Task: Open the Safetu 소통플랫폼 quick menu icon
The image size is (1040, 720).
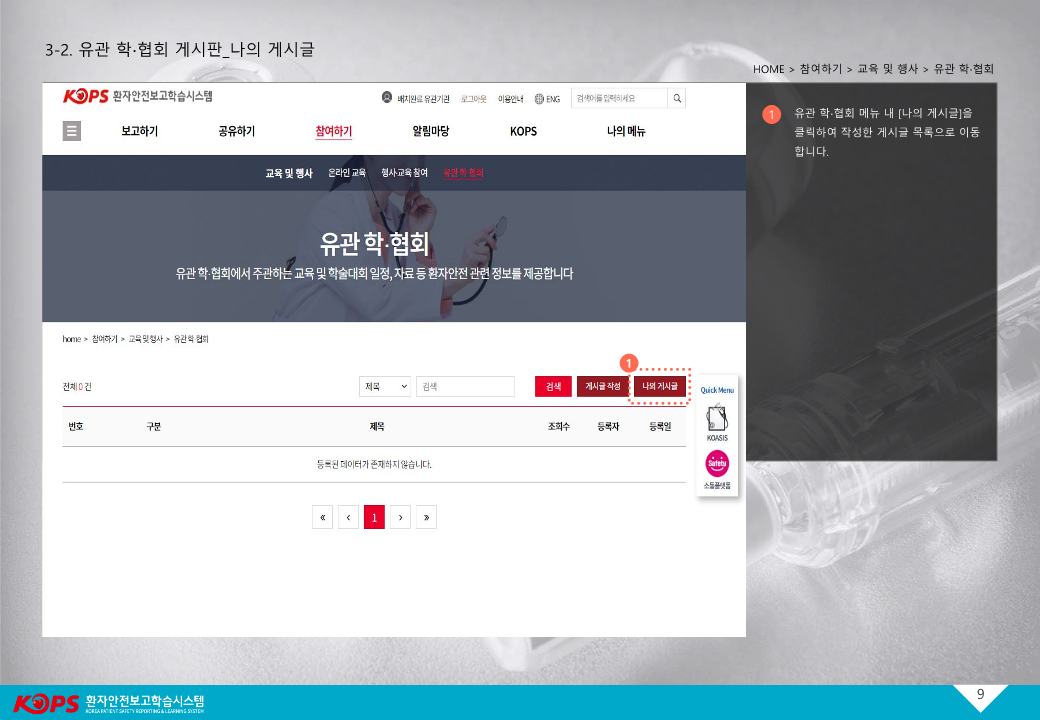Action: [x=717, y=465]
